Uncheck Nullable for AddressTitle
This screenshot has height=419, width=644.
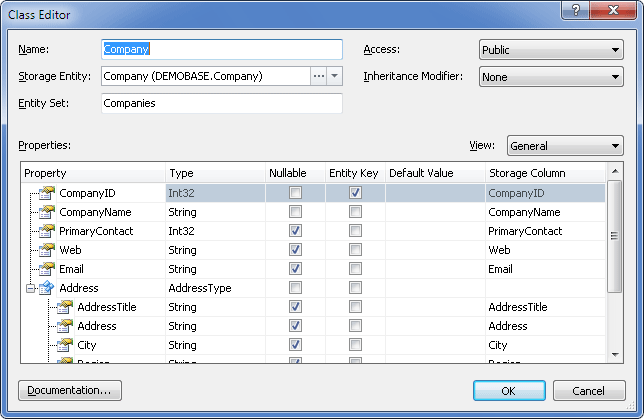[295, 306]
